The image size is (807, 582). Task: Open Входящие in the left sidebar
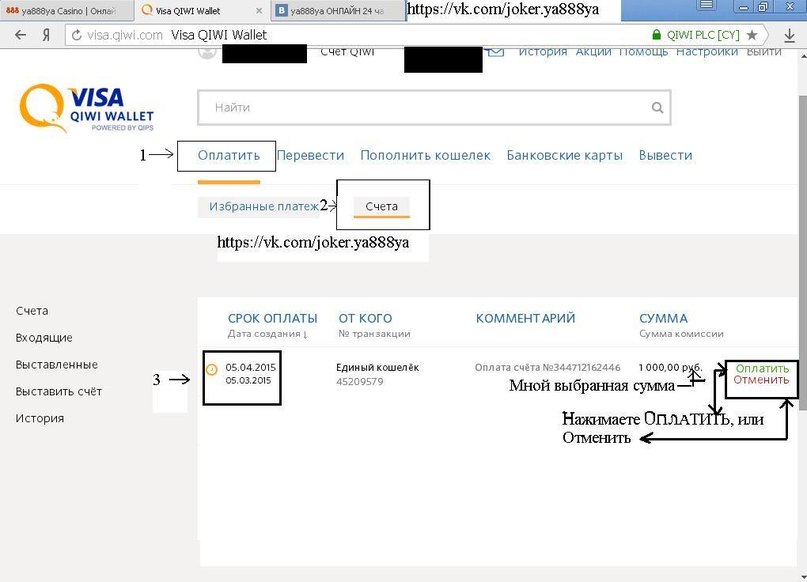coord(44,338)
